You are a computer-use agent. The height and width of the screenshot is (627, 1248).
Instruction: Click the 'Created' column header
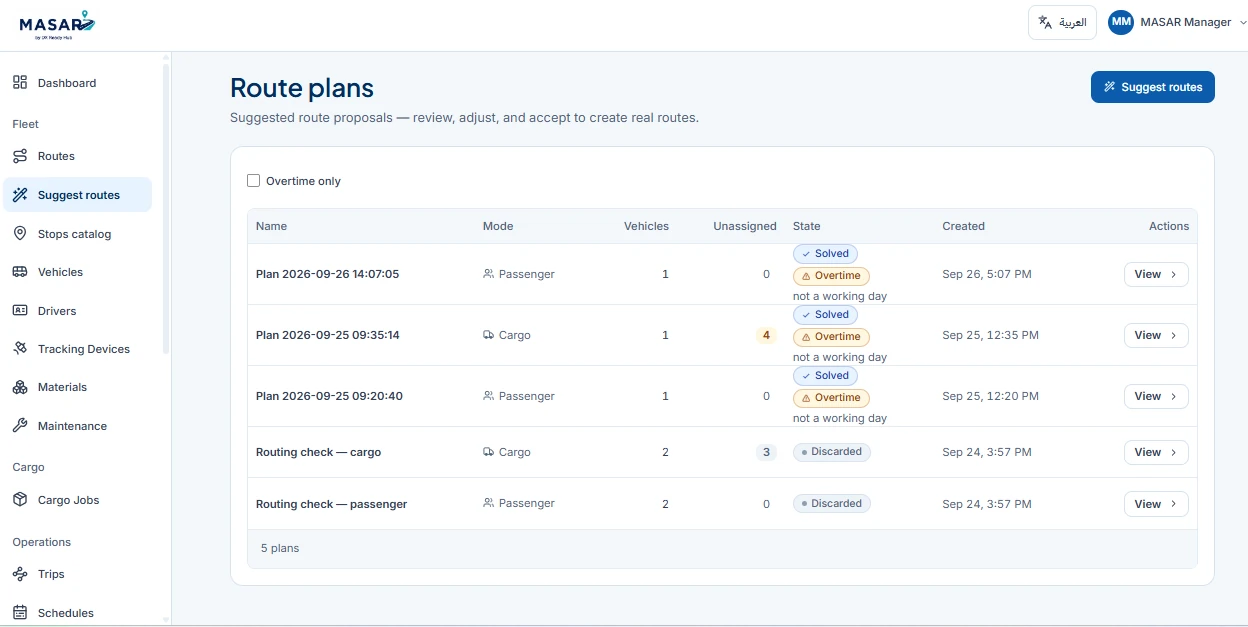click(x=963, y=226)
